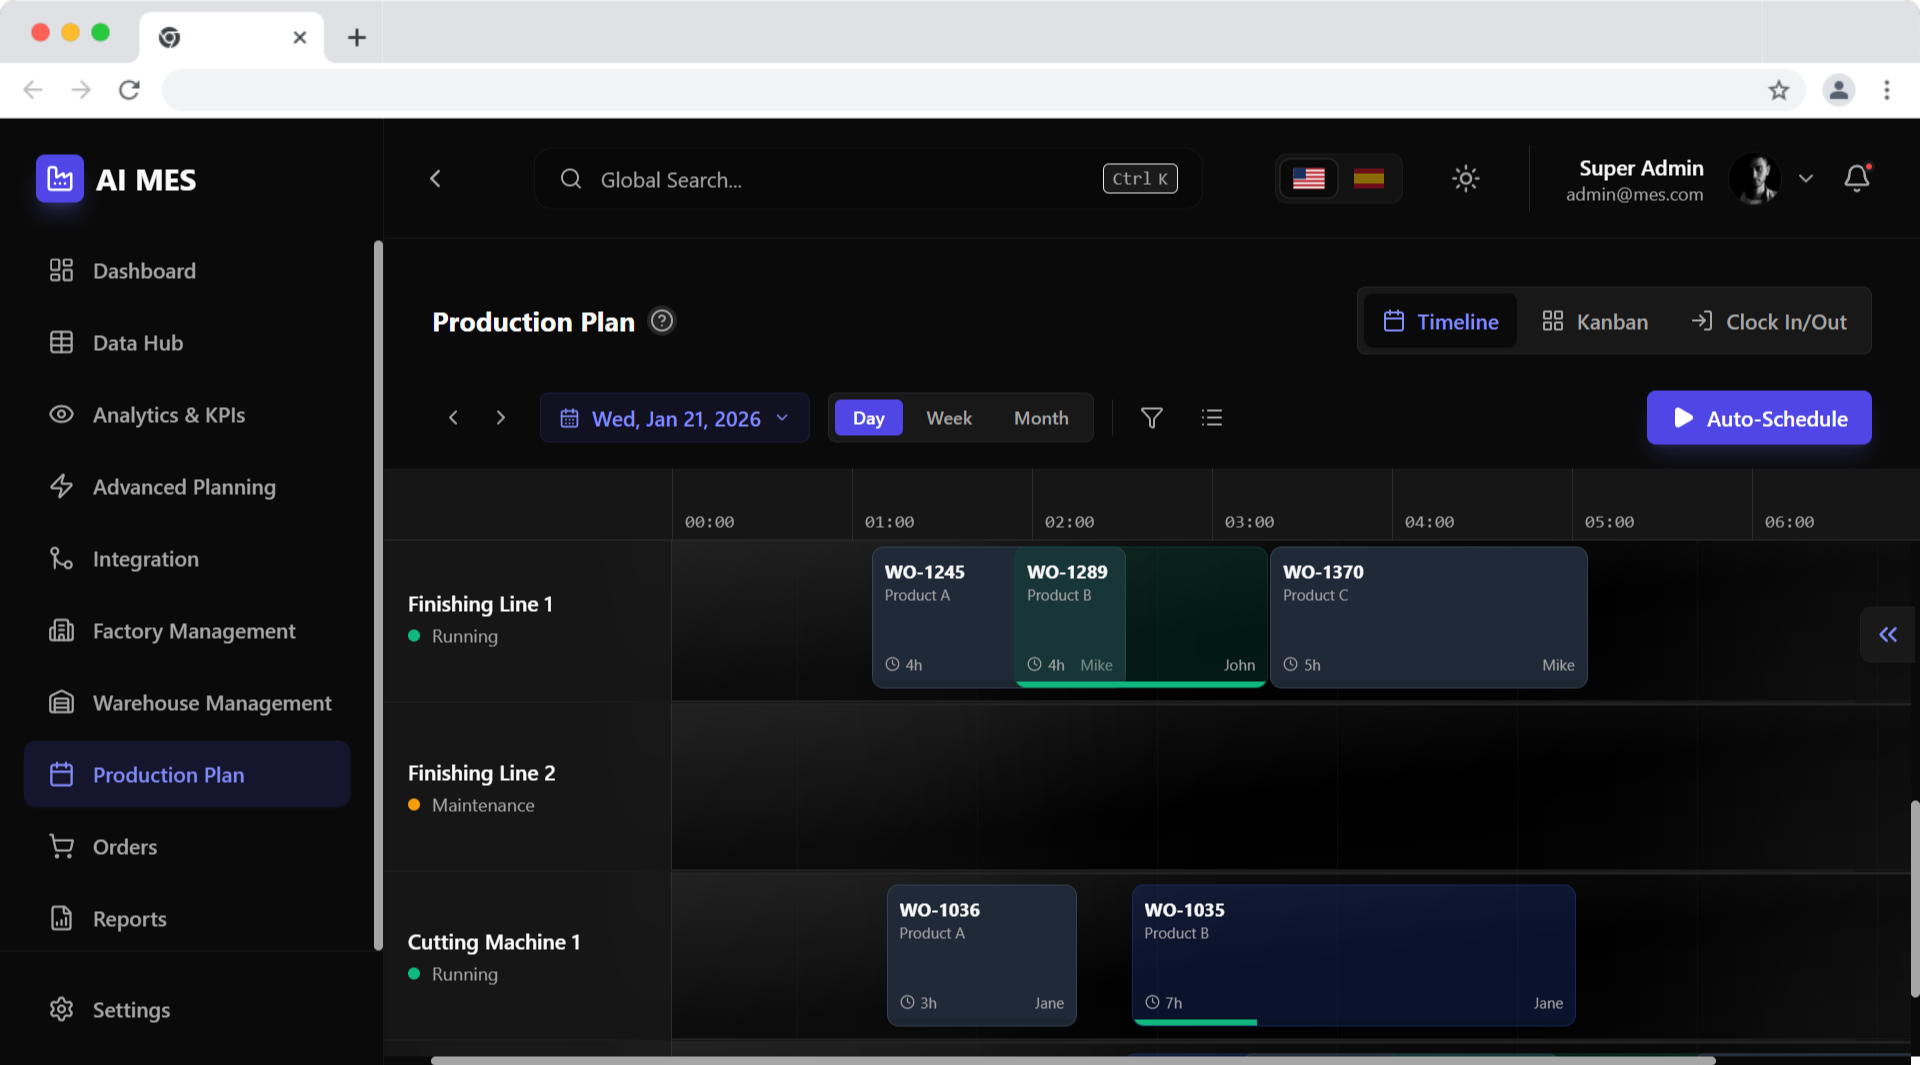Open browser three-dot menu
Image resolution: width=1920 pixels, height=1065 pixels.
(1887, 90)
